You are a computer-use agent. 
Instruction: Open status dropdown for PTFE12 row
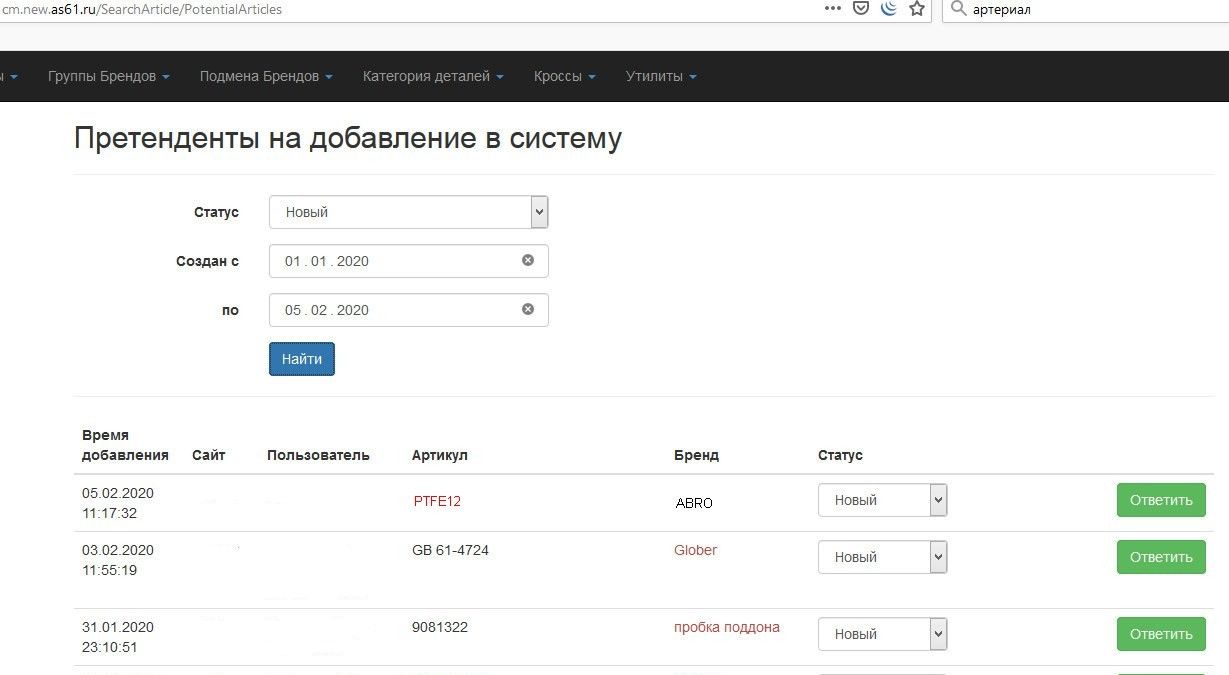[882, 500]
